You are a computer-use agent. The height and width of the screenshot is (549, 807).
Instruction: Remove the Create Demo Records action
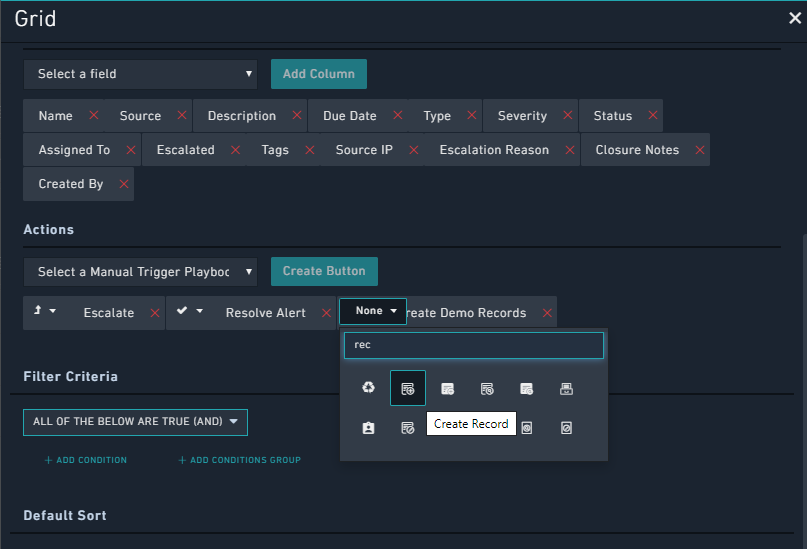coord(547,313)
